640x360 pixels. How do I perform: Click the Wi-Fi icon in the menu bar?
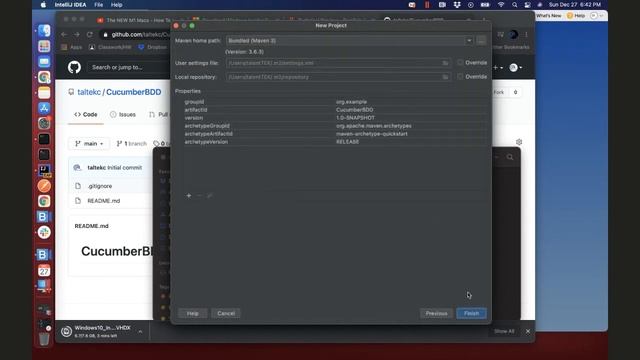(501, 5)
